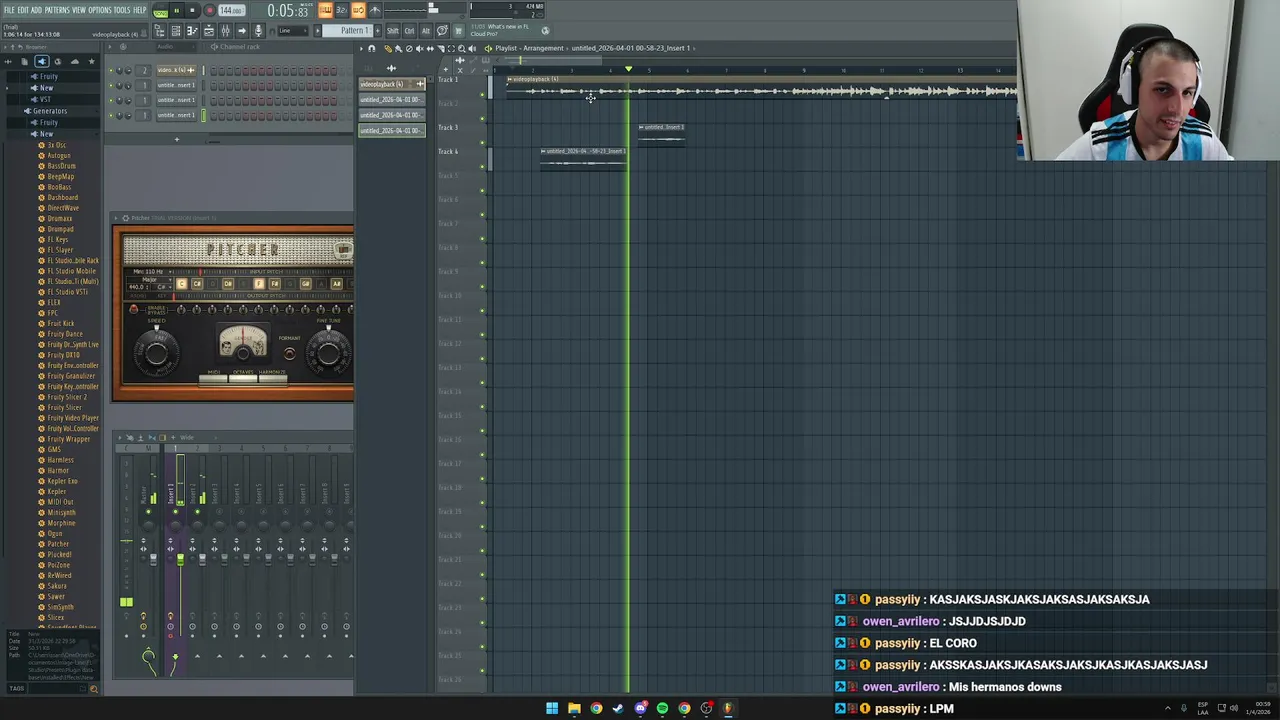Click the third orange loop-record icon by the time display
Image resolution: width=1280 pixels, height=720 pixels.
pyautogui.click(x=358, y=11)
